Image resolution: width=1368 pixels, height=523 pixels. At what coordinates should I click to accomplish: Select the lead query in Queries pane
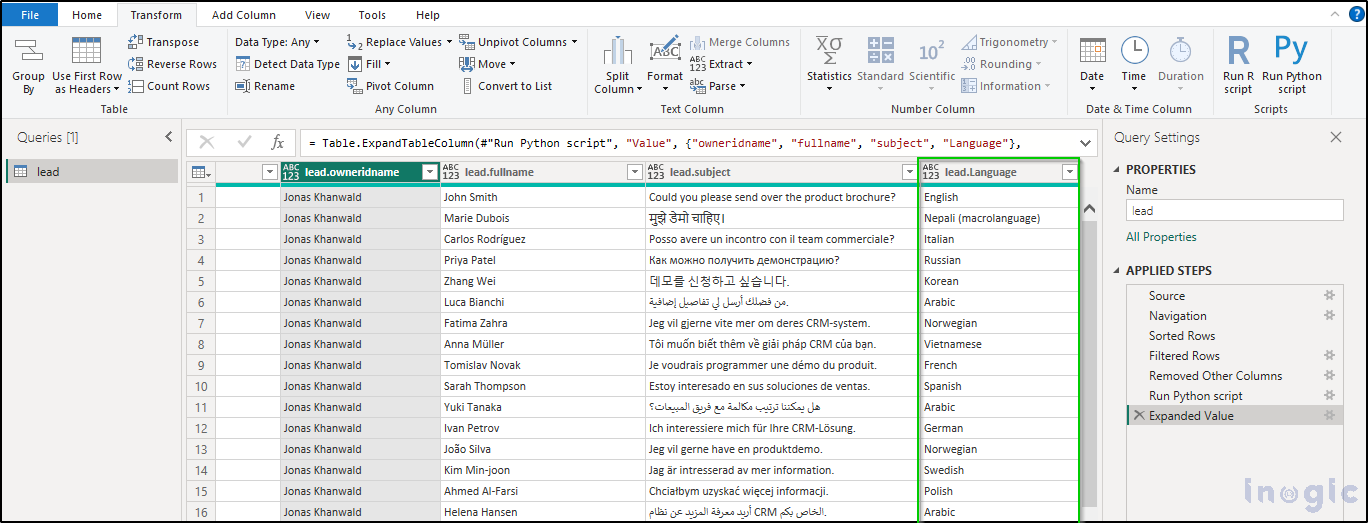click(92, 172)
